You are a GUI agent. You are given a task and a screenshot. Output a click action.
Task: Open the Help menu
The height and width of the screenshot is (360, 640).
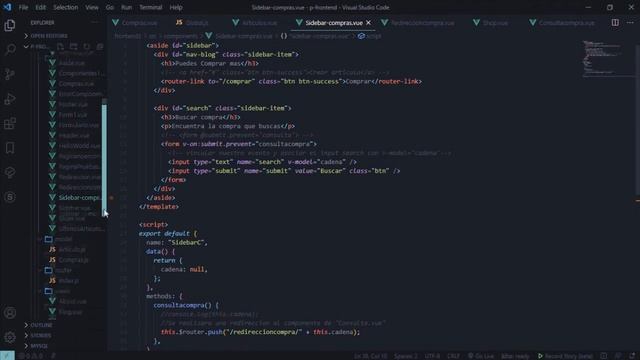pos(176,7)
